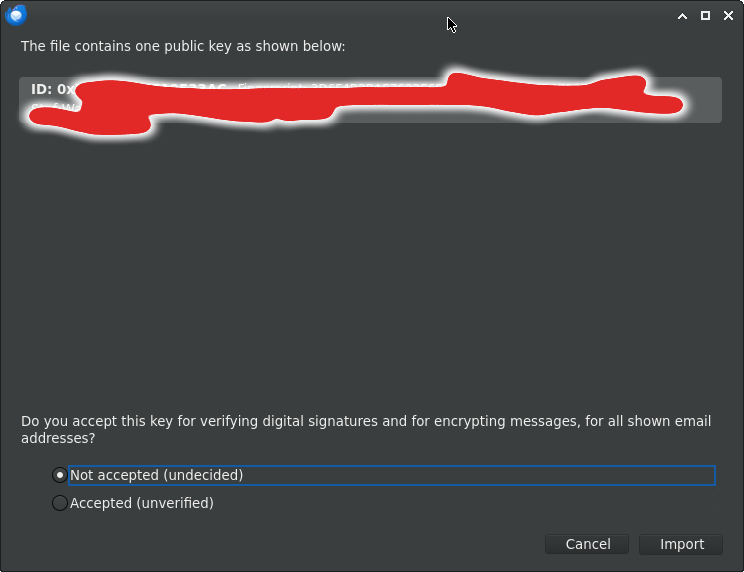Screen dimensions: 744x572
Task: Click the 'Accepted (unverified)' label text
Action: point(141,503)
